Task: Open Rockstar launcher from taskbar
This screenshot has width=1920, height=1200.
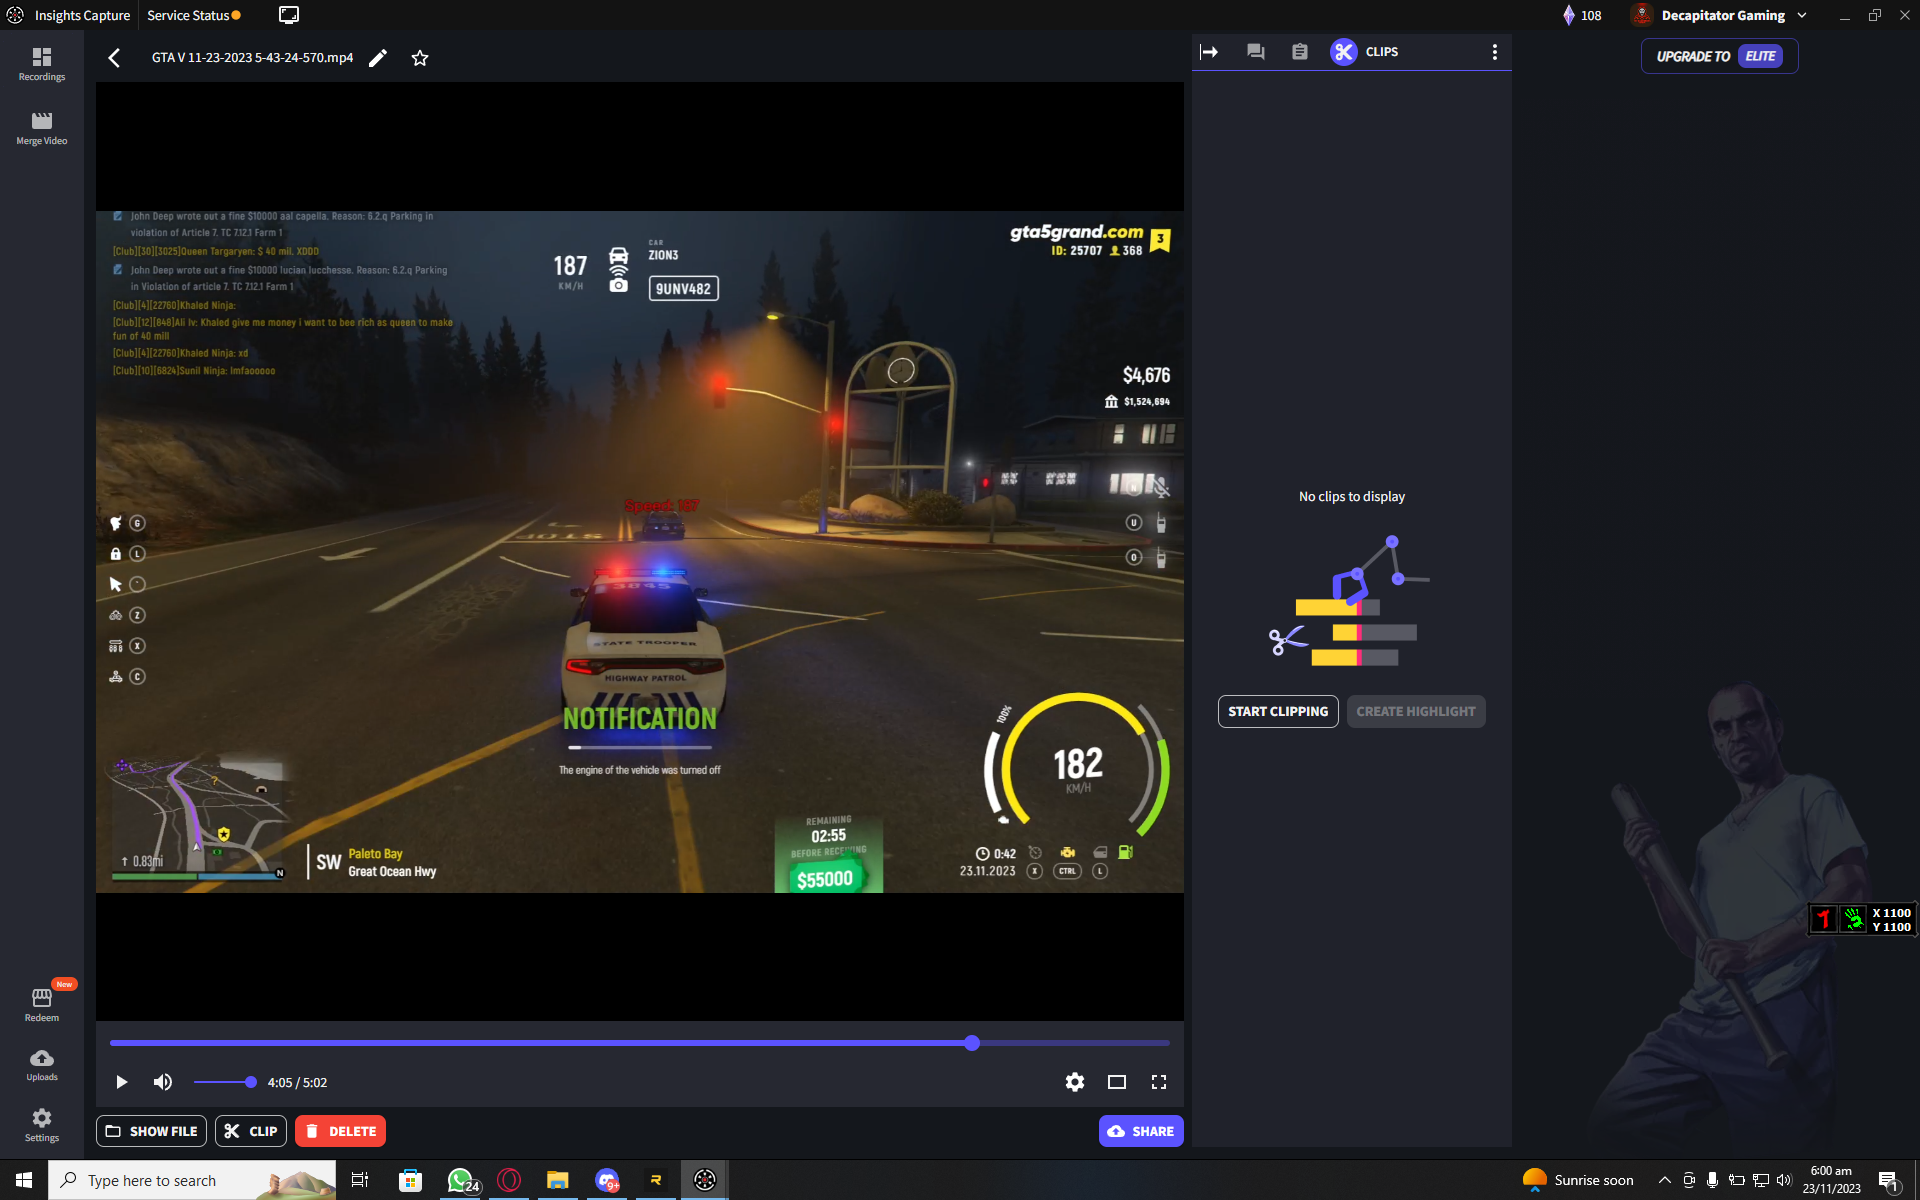Action: [656, 1180]
